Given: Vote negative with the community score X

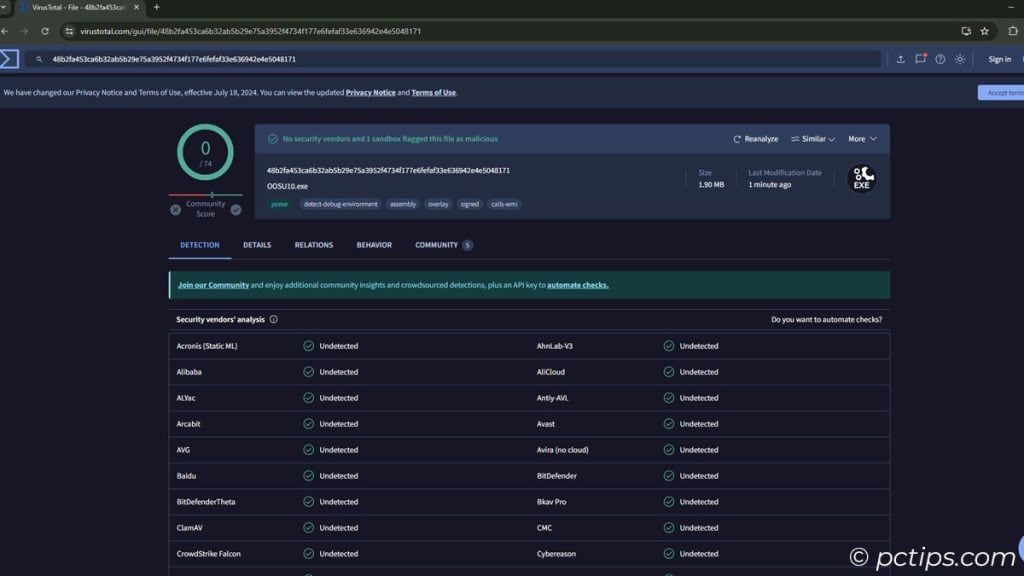Looking at the screenshot, I should click(176, 209).
